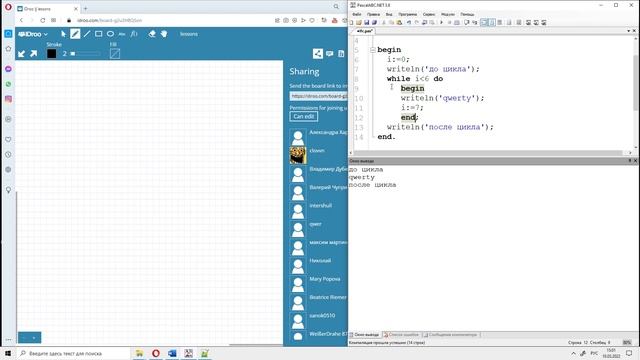640x360 pixels.
Task: Reload the page in Opera browser
Action: (42, 20)
